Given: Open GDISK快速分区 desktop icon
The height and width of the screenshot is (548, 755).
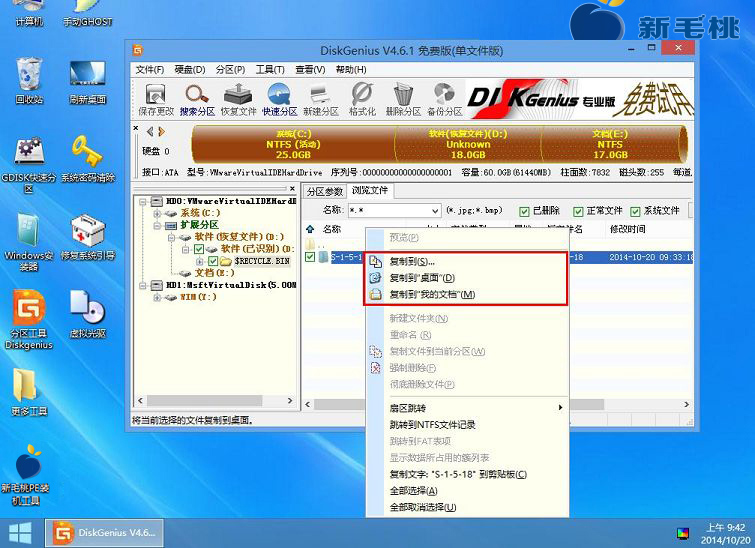Looking at the screenshot, I should tap(29, 164).
